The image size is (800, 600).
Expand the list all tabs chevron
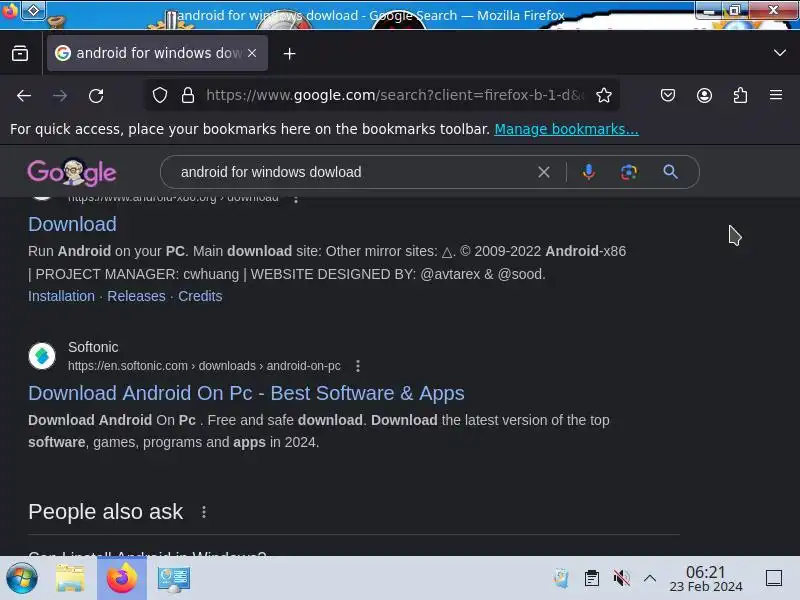click(779, 53)
